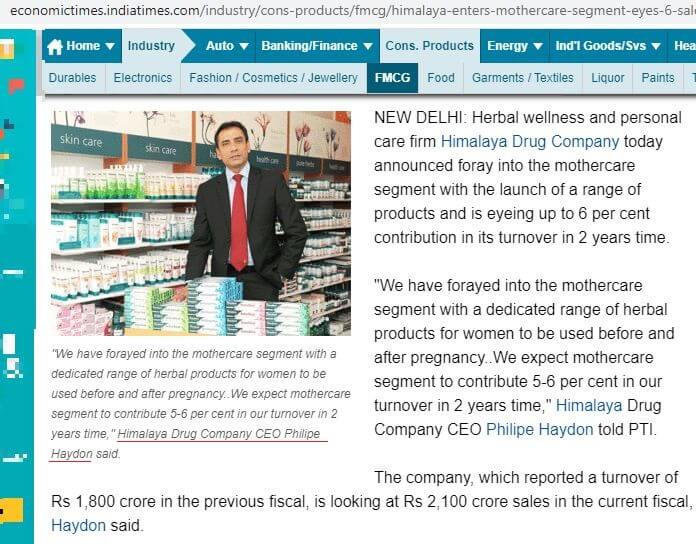Click the Home house icon
The width and height of the screenshot is (696, 544).
click(x=55, y=46)
